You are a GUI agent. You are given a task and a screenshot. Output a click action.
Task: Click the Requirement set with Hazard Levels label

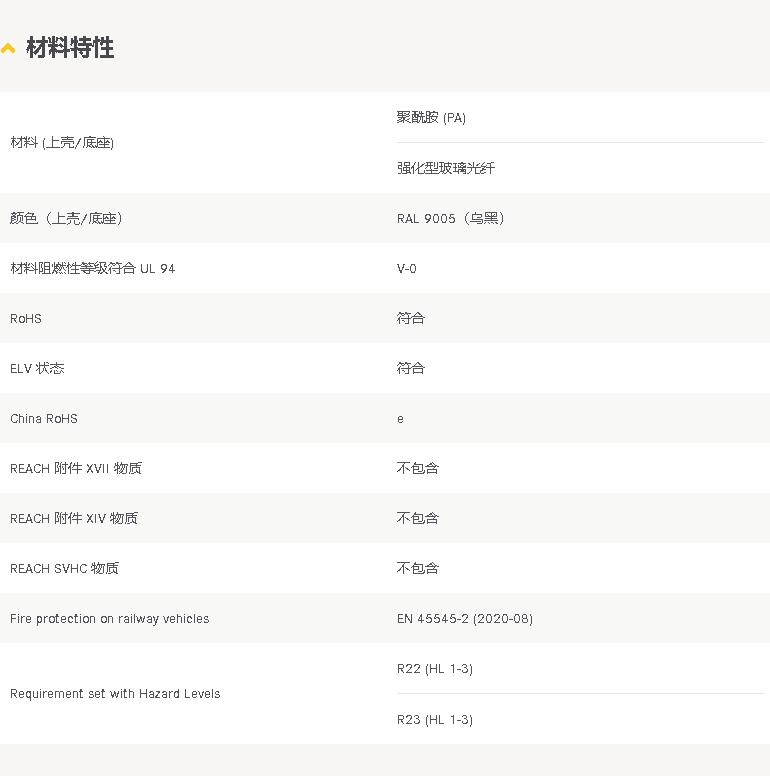[x=115, y=694]
